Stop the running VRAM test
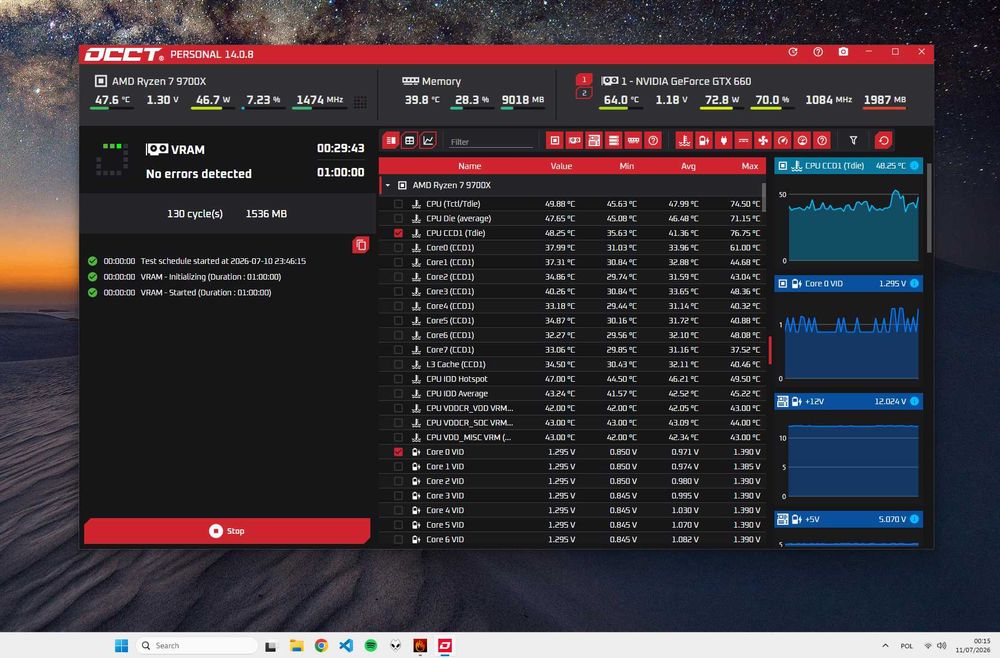1000x658 pixels. coord(227,530)
